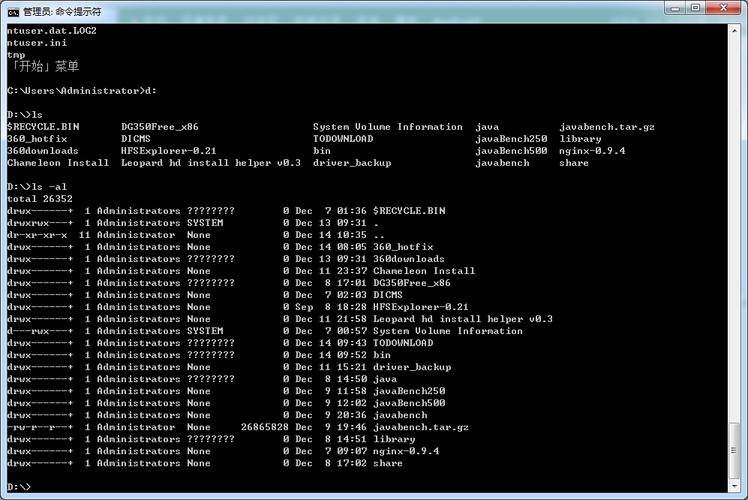Click 'library' in the ls -al listing
Image resolution: width=748 pixels, height=500 pixels.
pyautogui.click(x=394, y=439)
